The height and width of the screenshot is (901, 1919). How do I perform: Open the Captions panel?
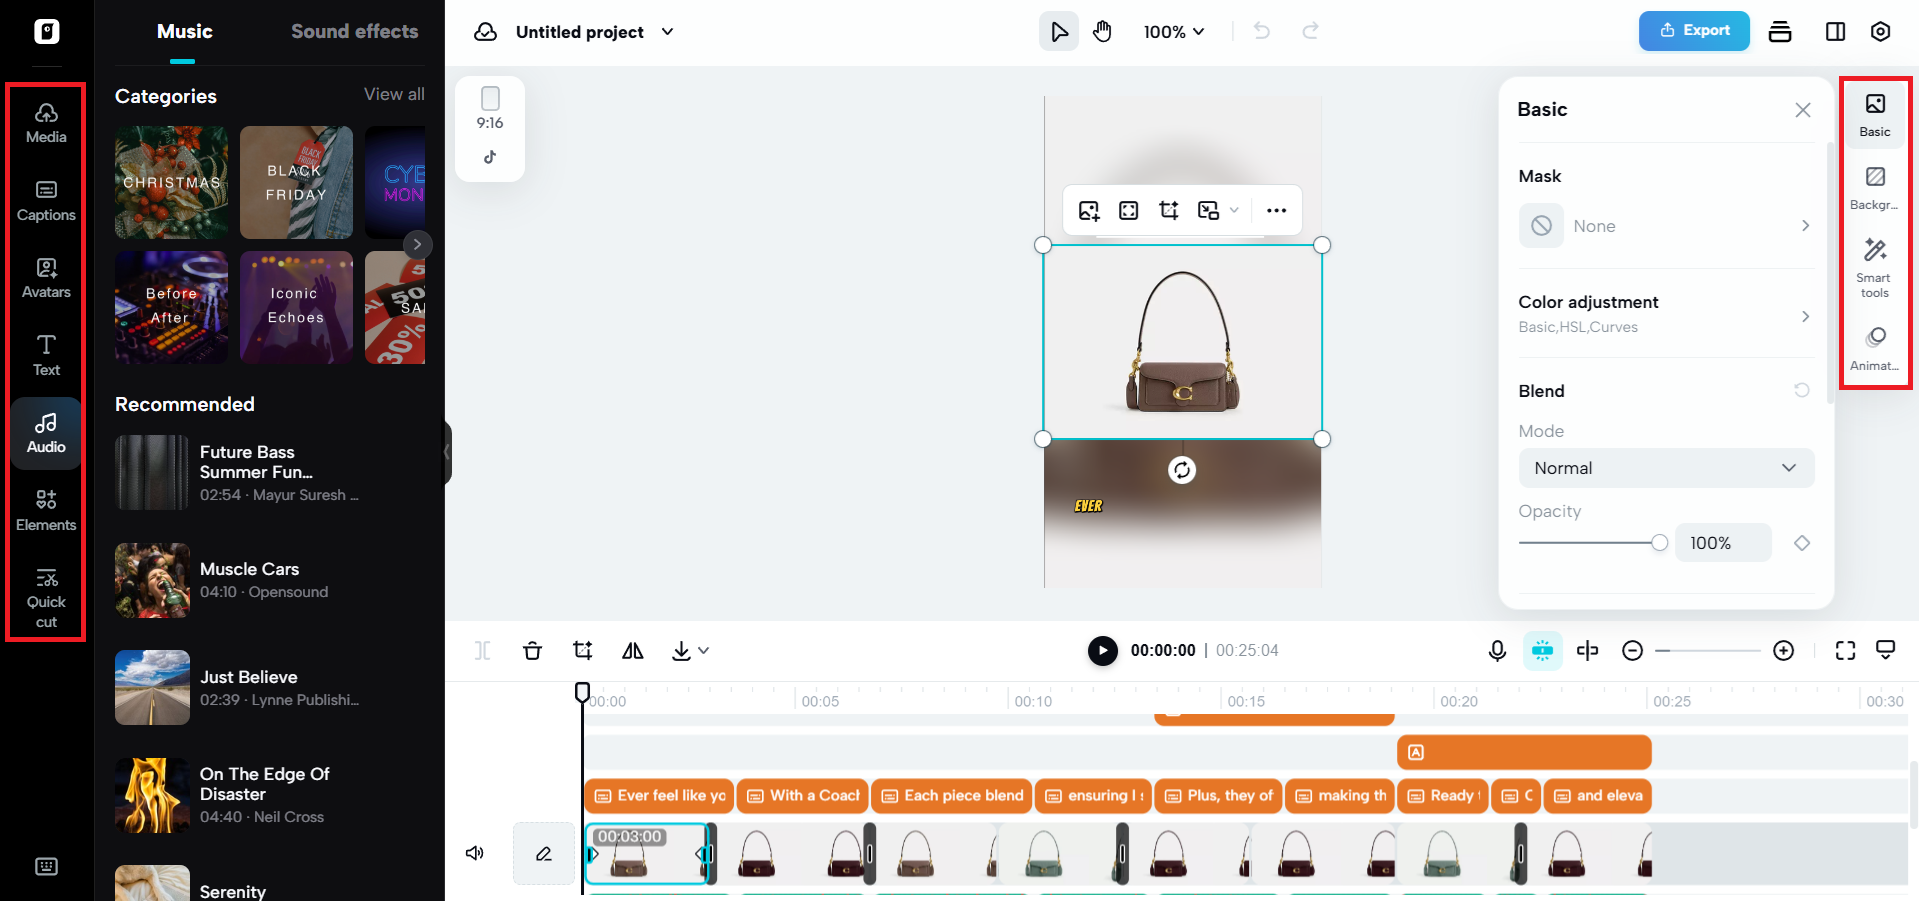point(46,201)
